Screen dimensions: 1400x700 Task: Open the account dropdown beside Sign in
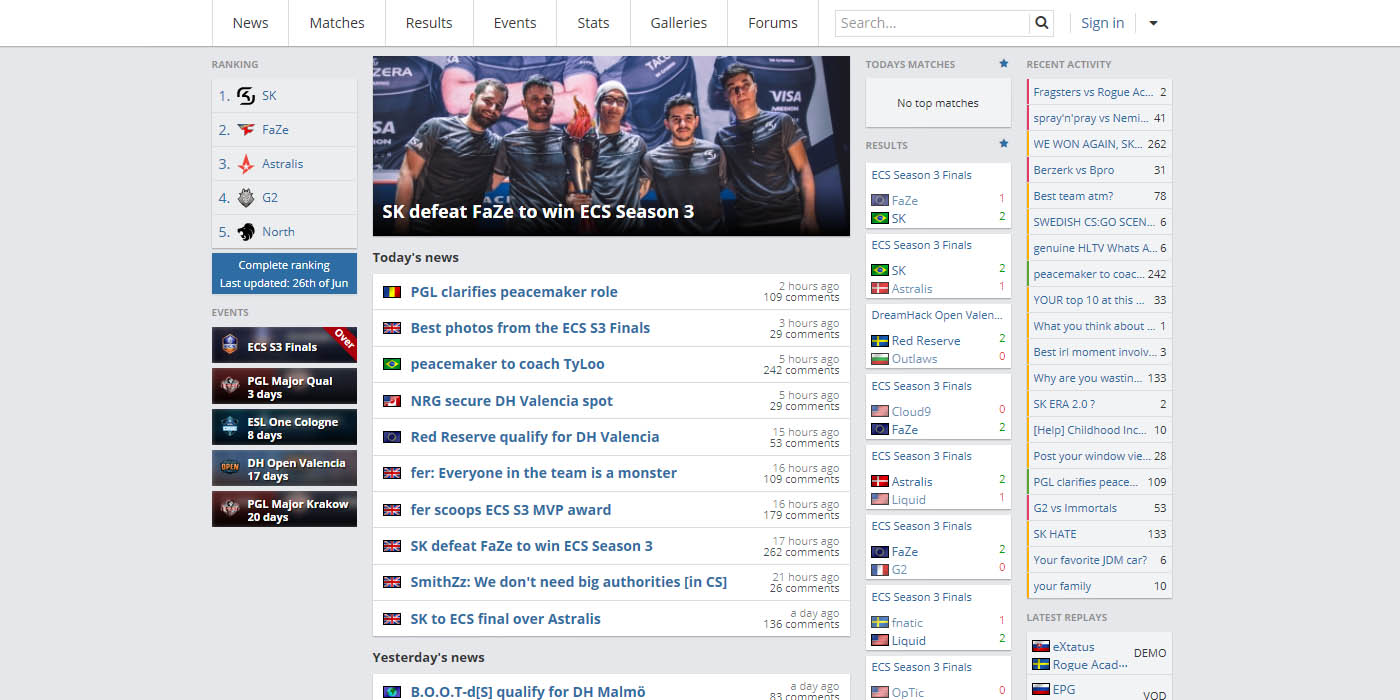[1152, 22]
